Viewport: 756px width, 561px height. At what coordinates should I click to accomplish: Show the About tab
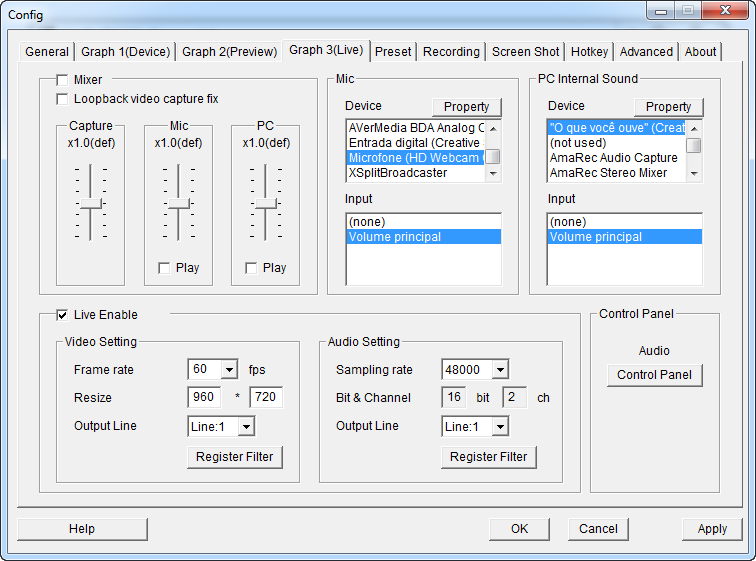[x=701, y=52]
